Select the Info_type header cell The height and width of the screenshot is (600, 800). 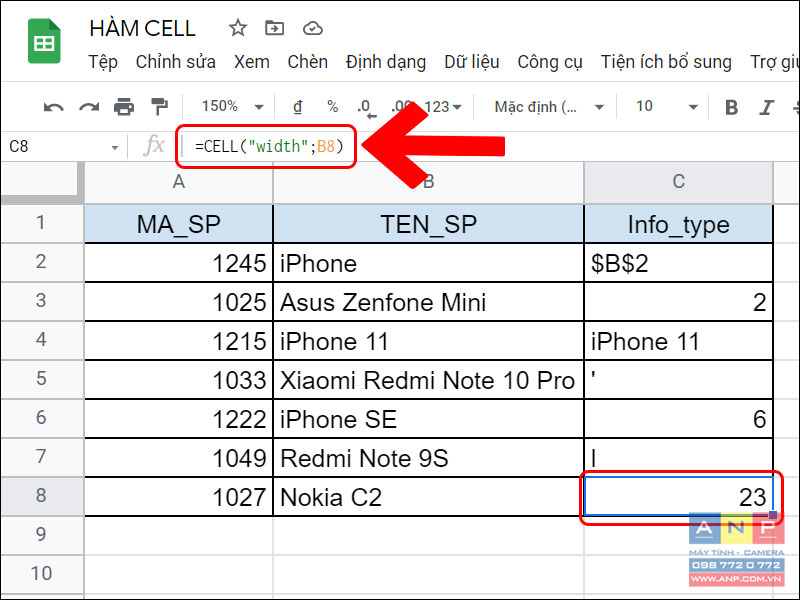tap(679, 224)
